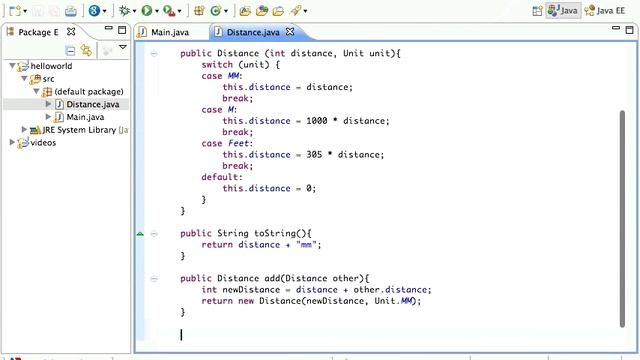Select the helloworld project
This screenshot has height=360, width=640.
51,66
